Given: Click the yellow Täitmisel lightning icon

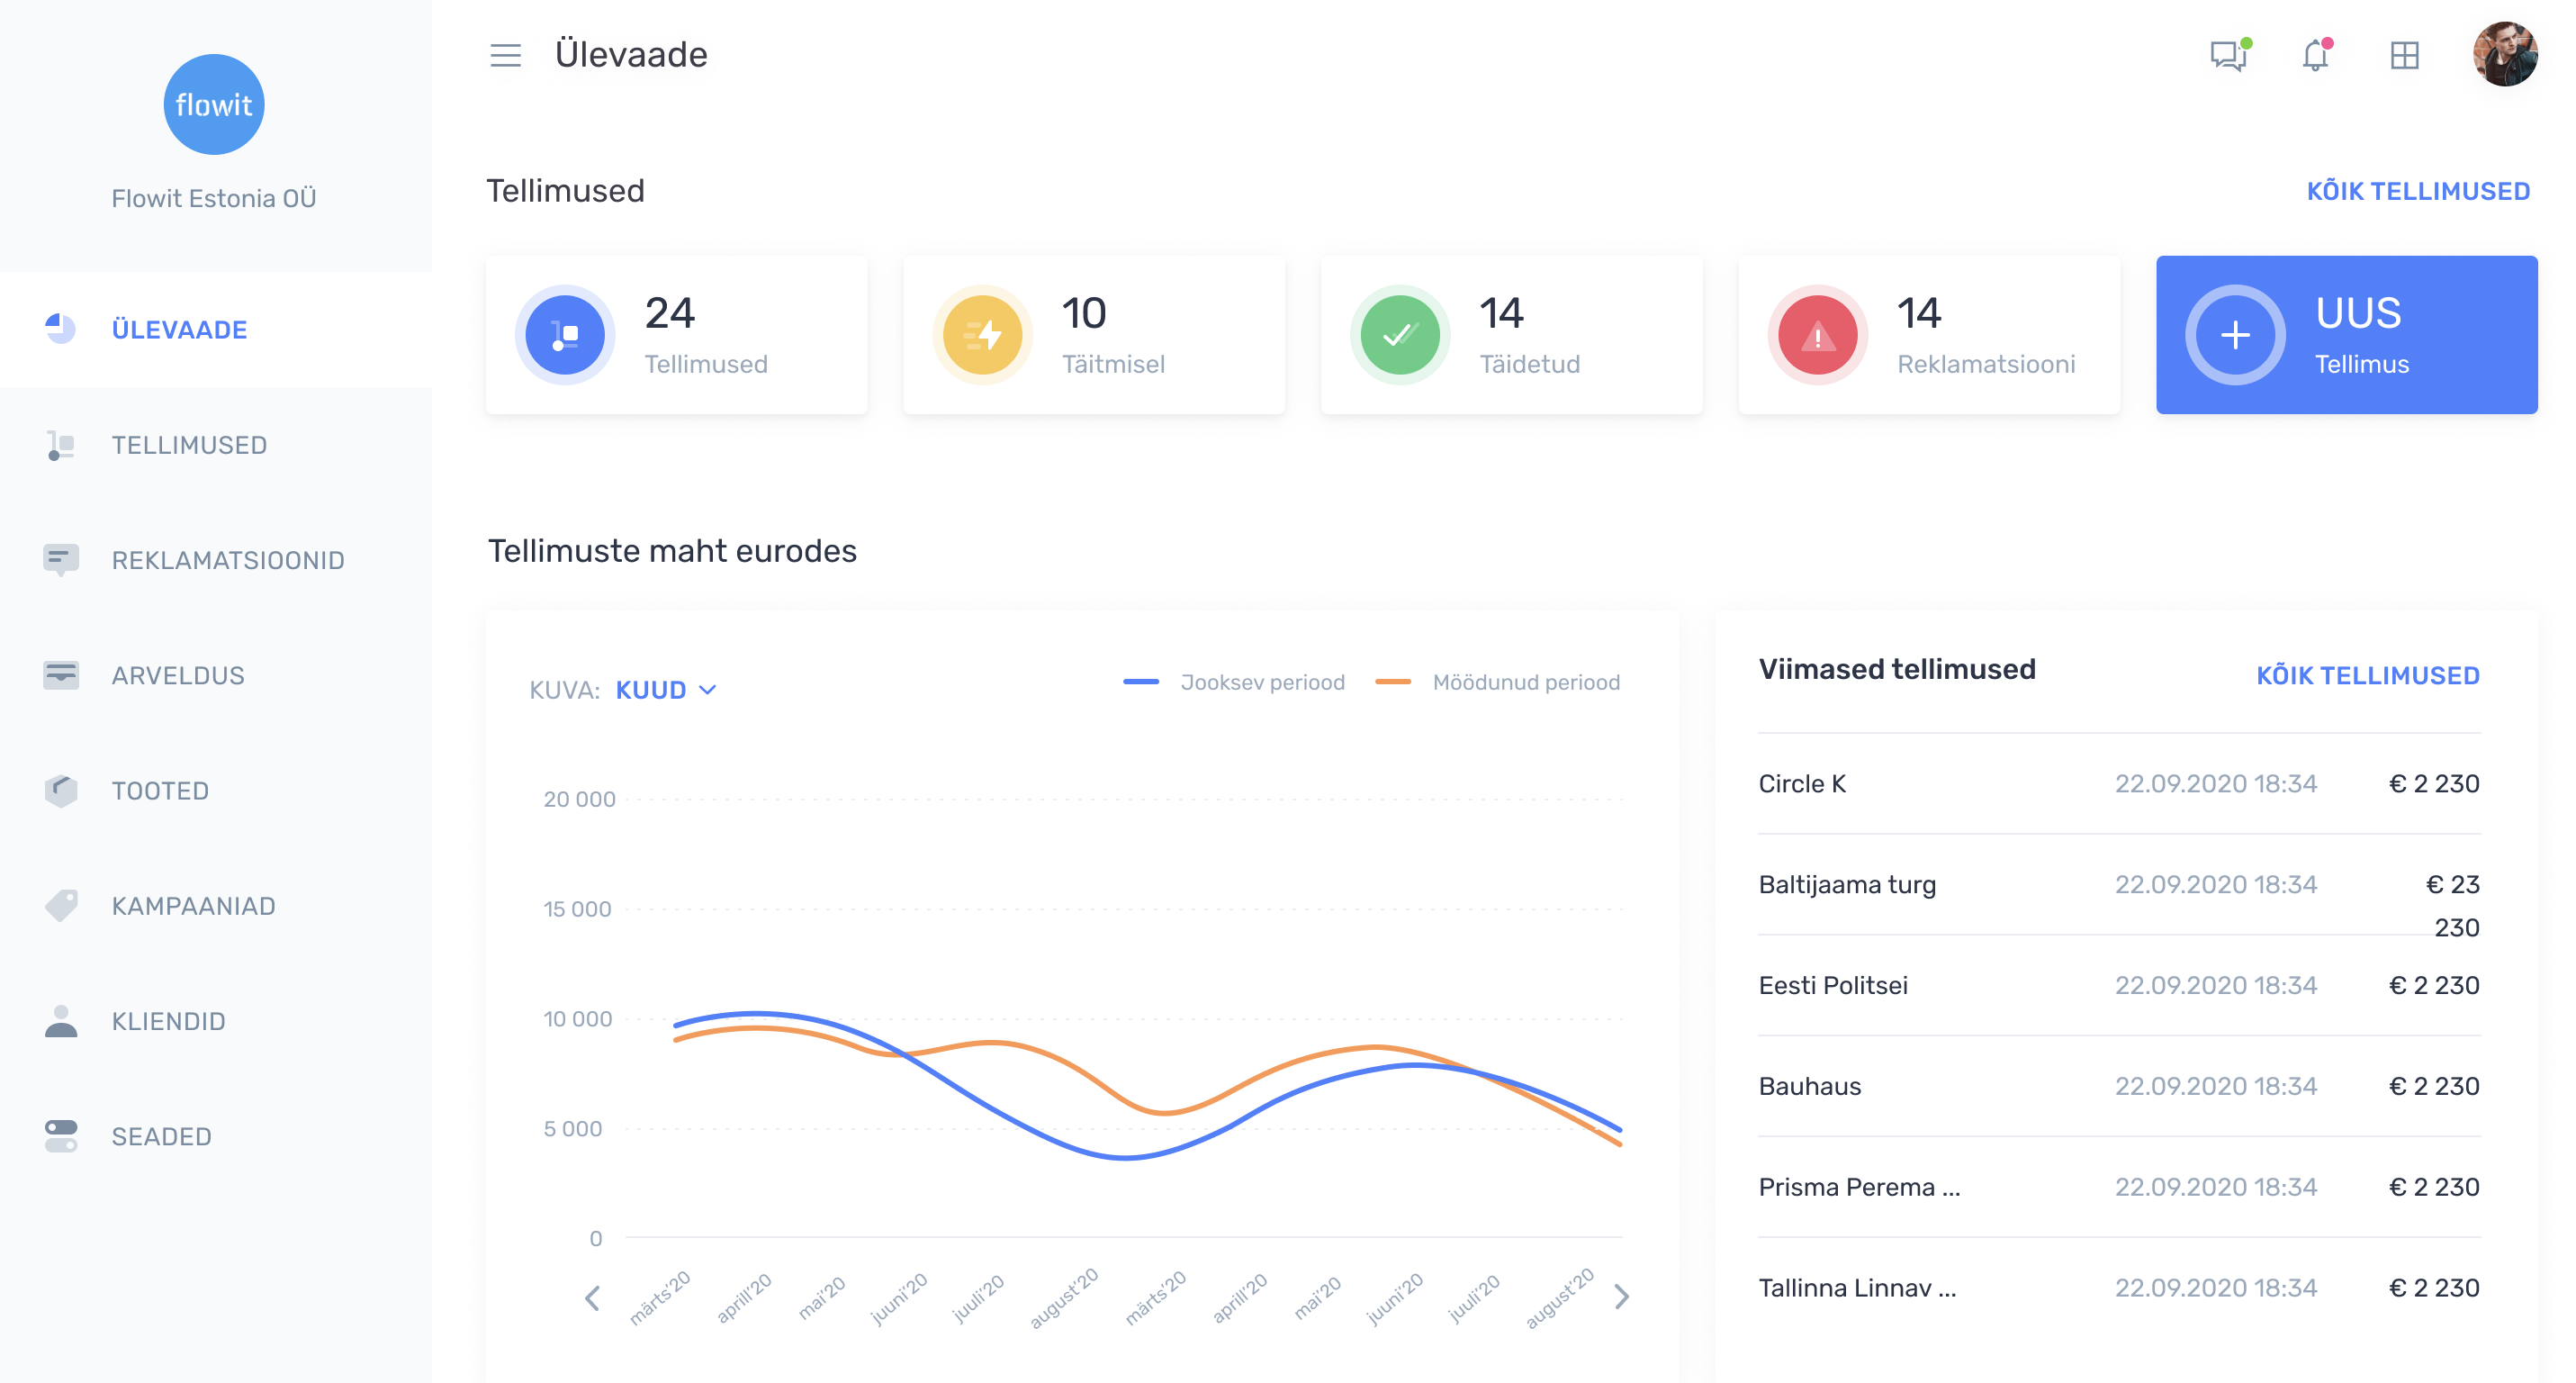Looking at the screenshot, I should pyautogui.click(x=982, y=335).
